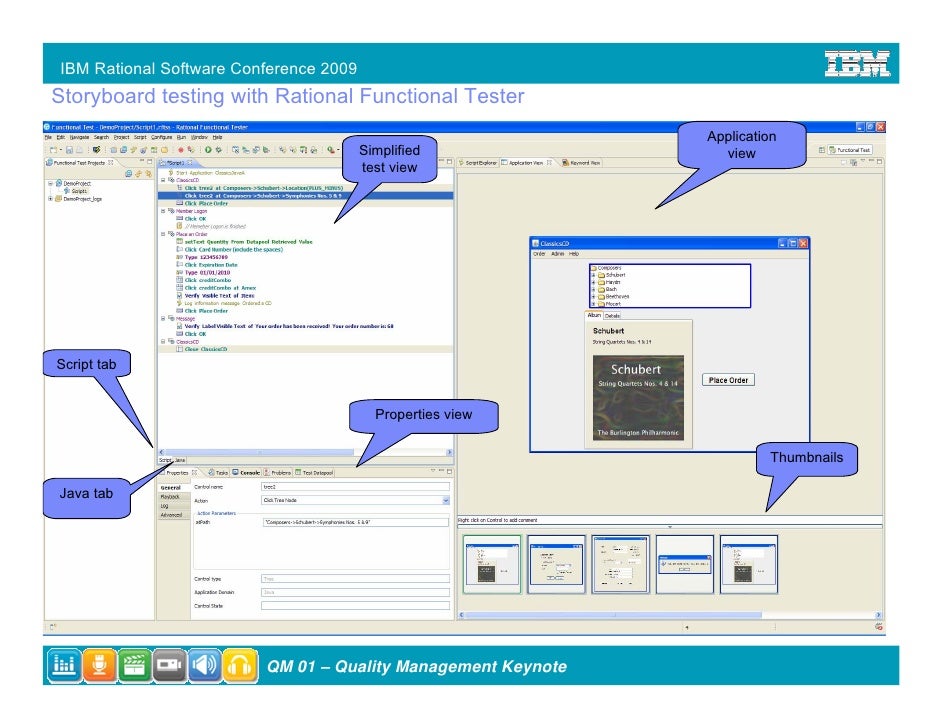Click the yellow headphones icon in footer
942x728 pixels.
(x=240, y=666)
